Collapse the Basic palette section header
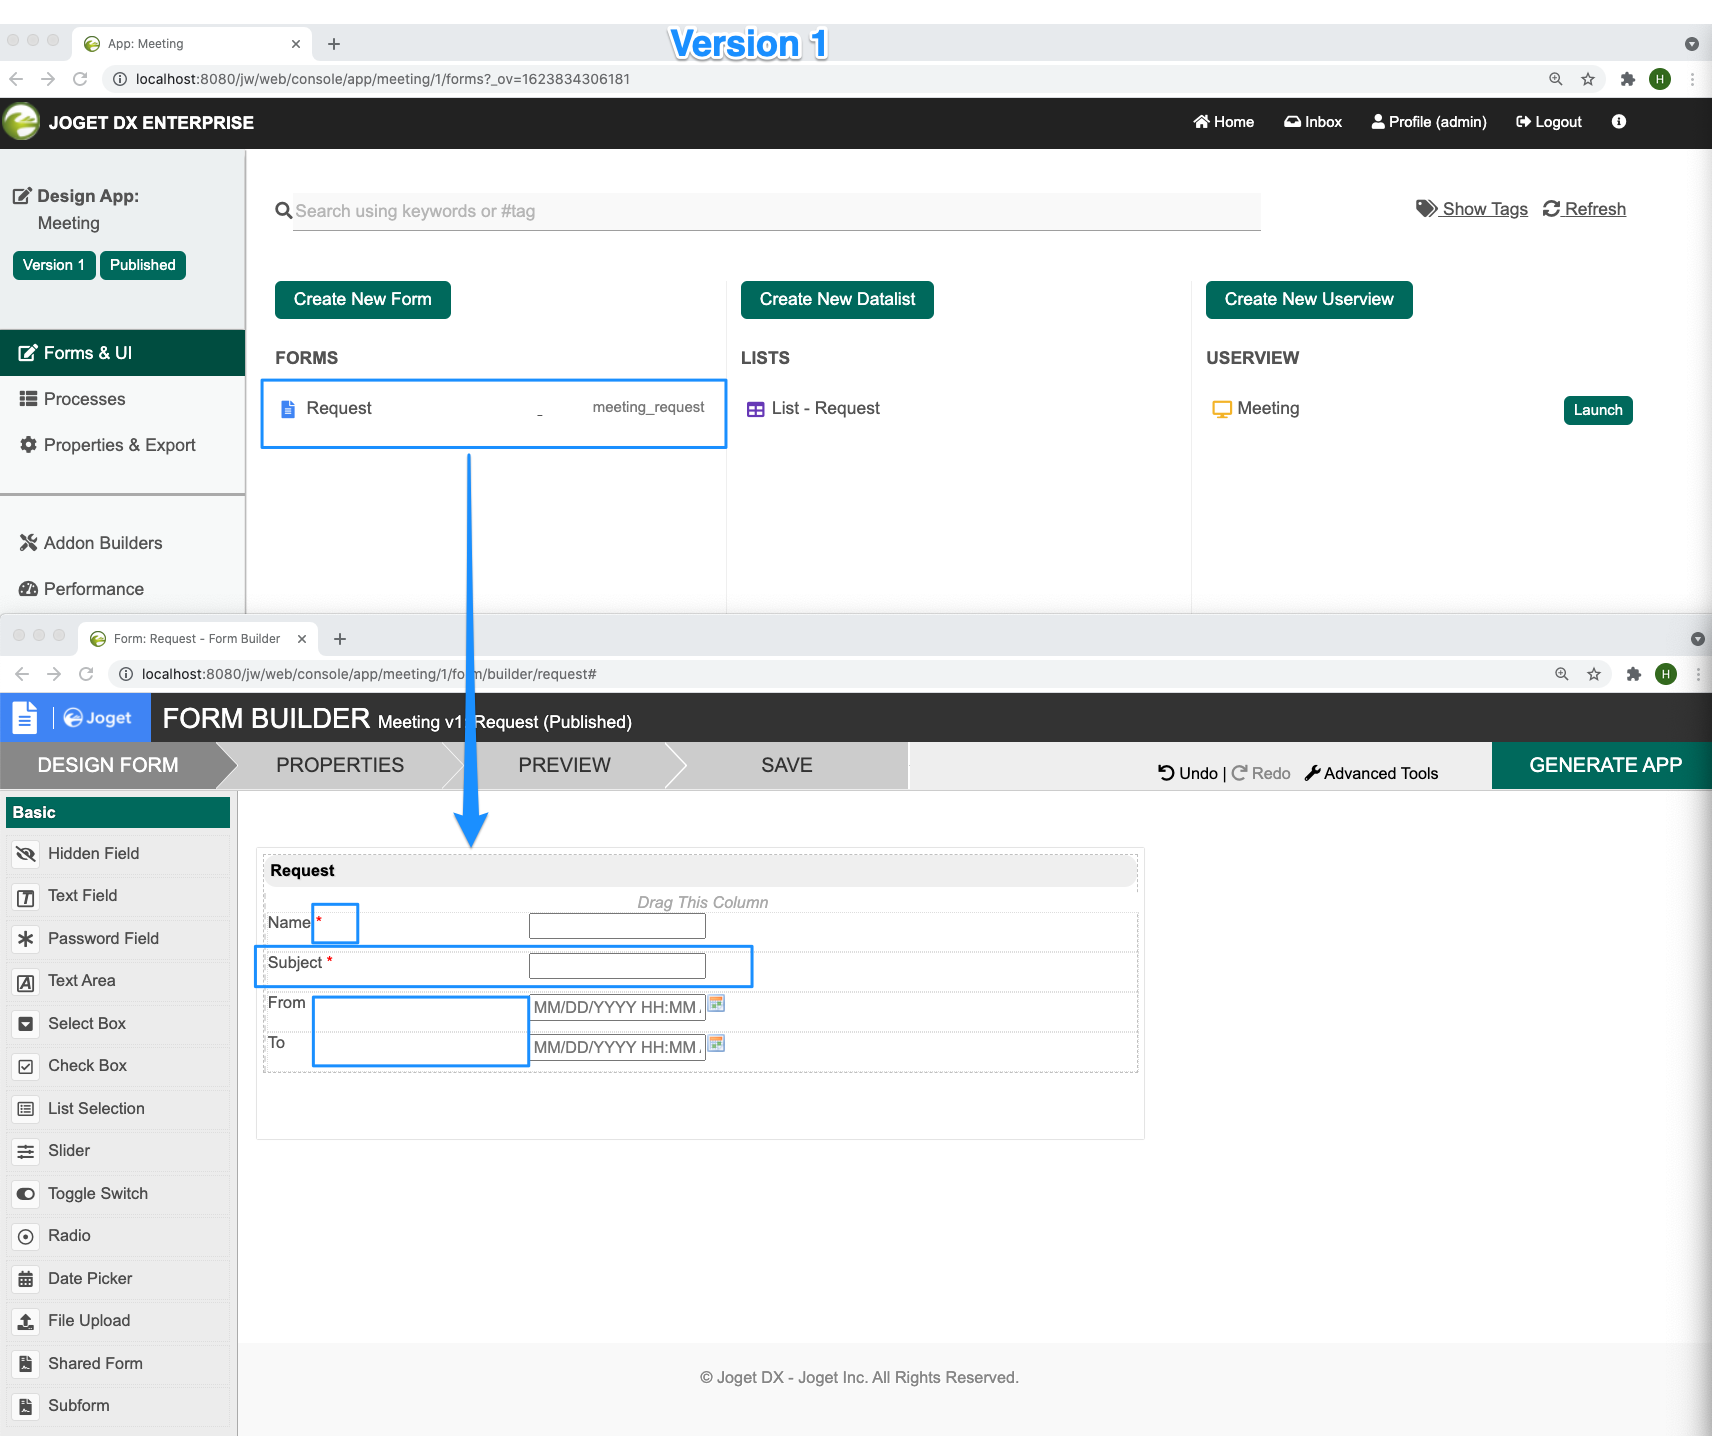Image resolution: width=1712 pixels, height=1436 pixels. coord(118,812)
